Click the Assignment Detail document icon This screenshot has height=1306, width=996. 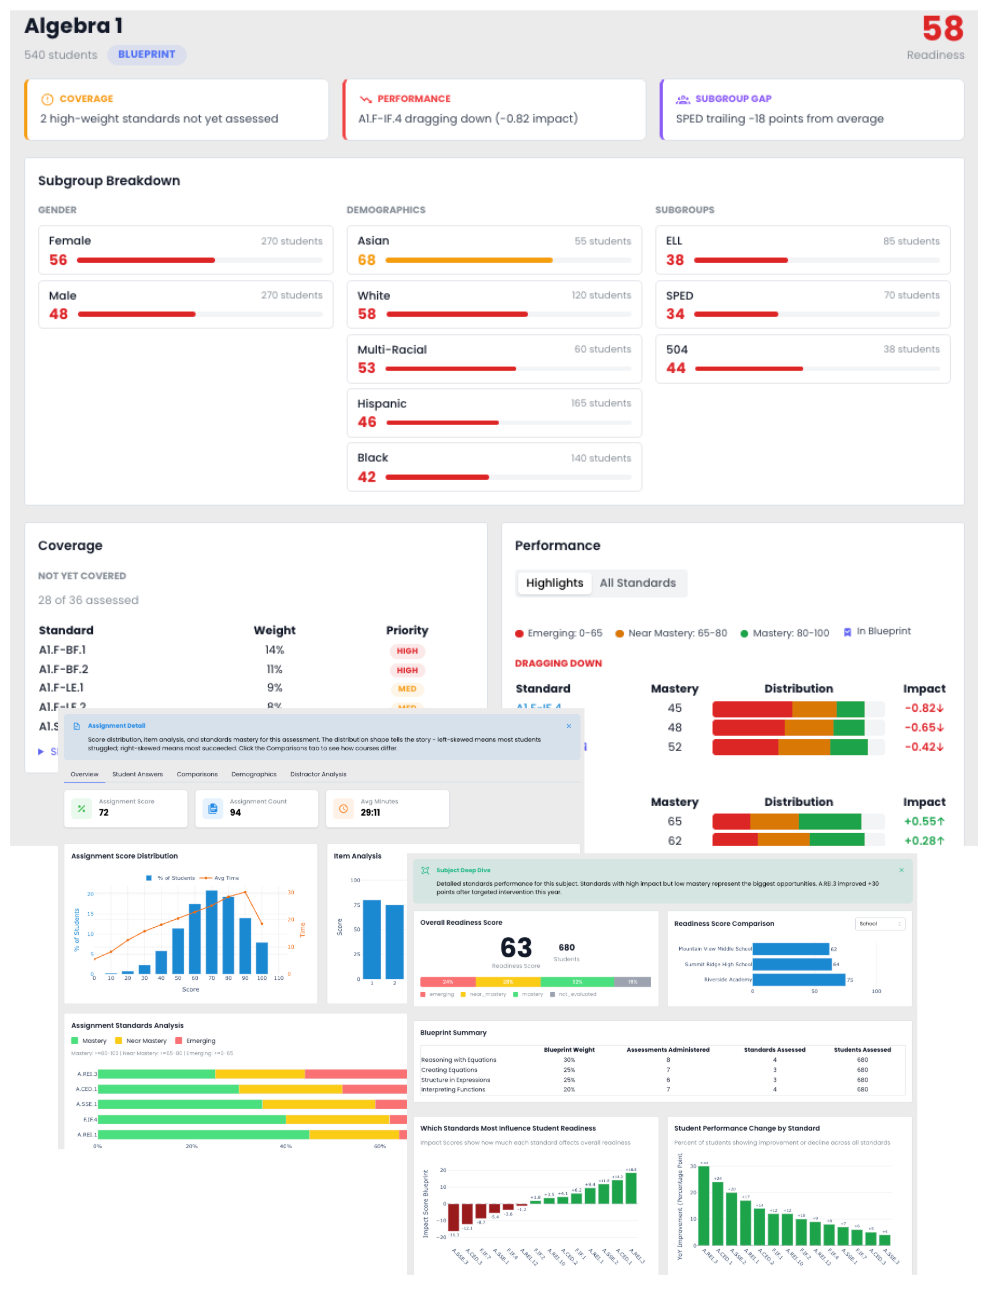coord(77,726)
